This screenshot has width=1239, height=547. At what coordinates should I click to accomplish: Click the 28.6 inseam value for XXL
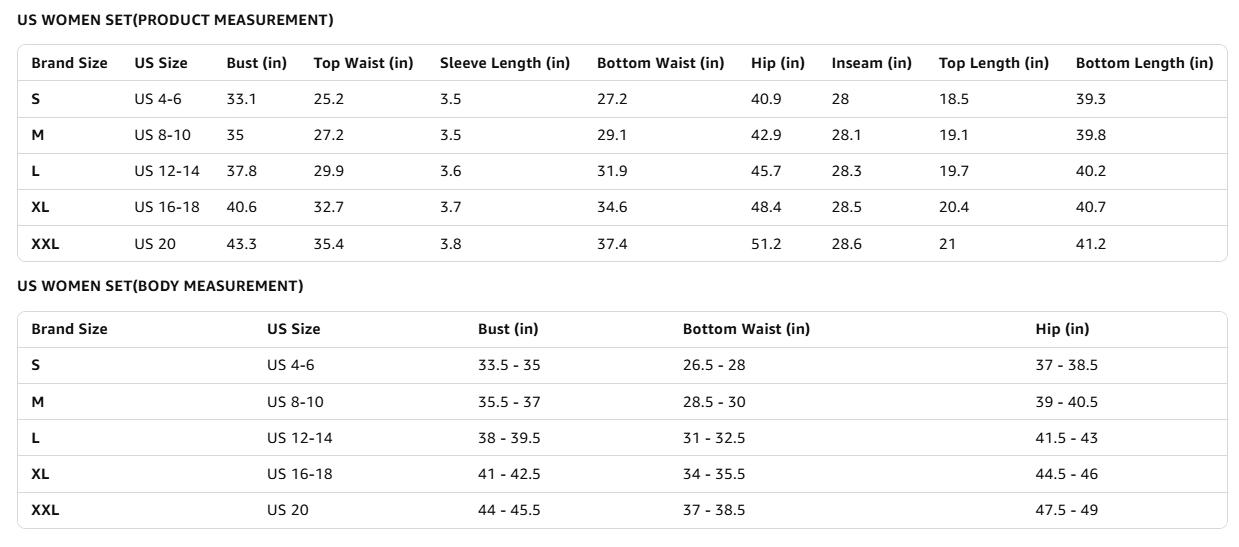tap(846, 244)
